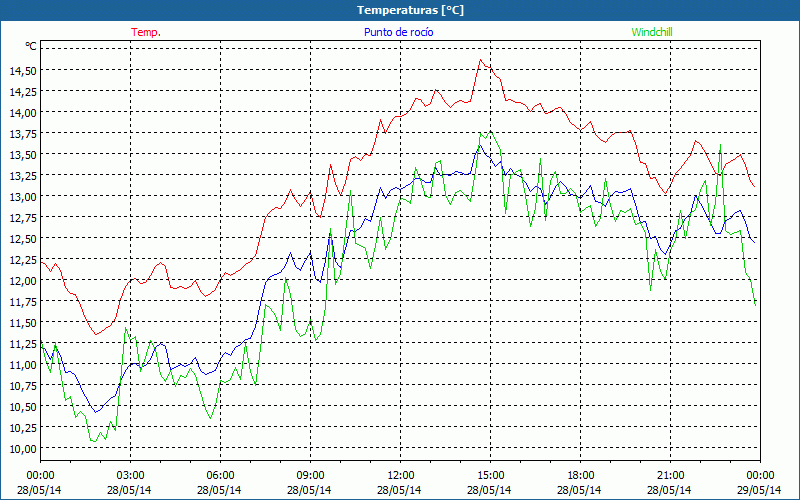This screenshot has width=800, height=500.
Task: Click the red temperature peak near 15:00
Action: [480, 60]
